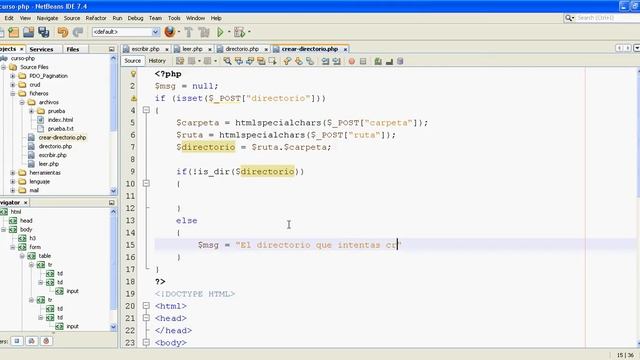This screenshot has width=640, height=360.
Task: Run project in Firefox browser icon
Action: (x=169, y=32)
